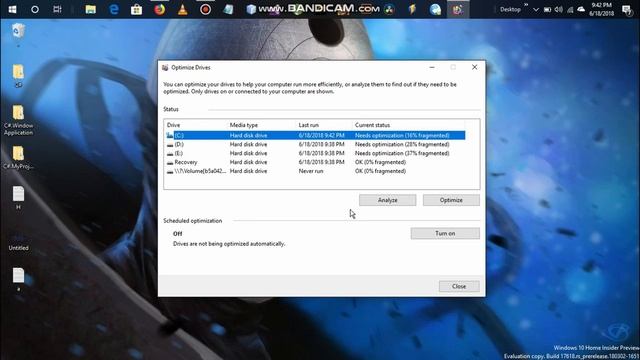640x360 pixels.
Task: Open the lightning bolt app in taskbar
Action: tap(412, 9)
